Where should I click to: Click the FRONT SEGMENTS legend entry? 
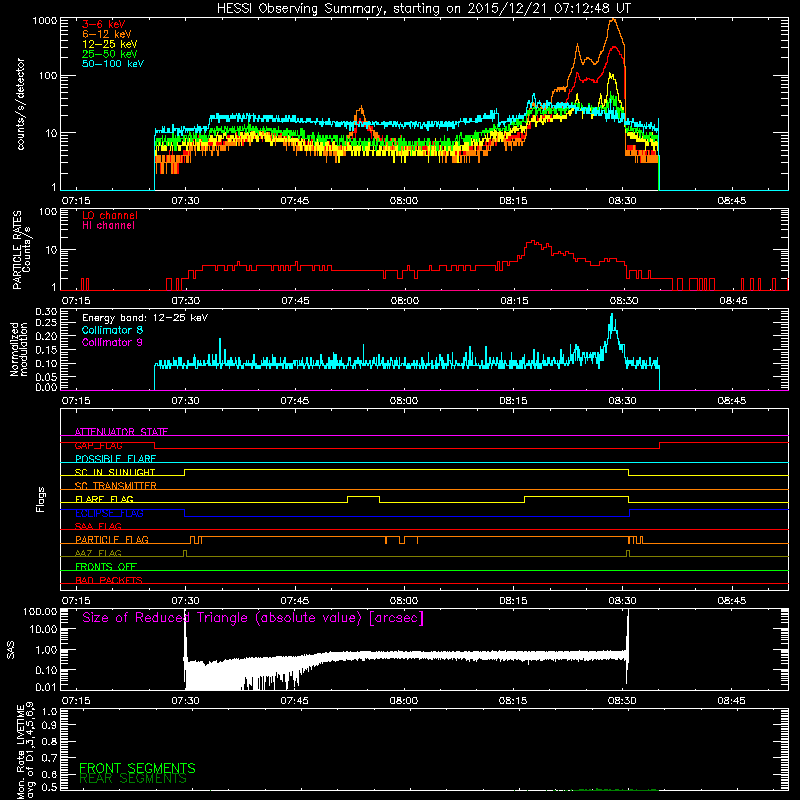pyautogui.click(x=137, y=768)
